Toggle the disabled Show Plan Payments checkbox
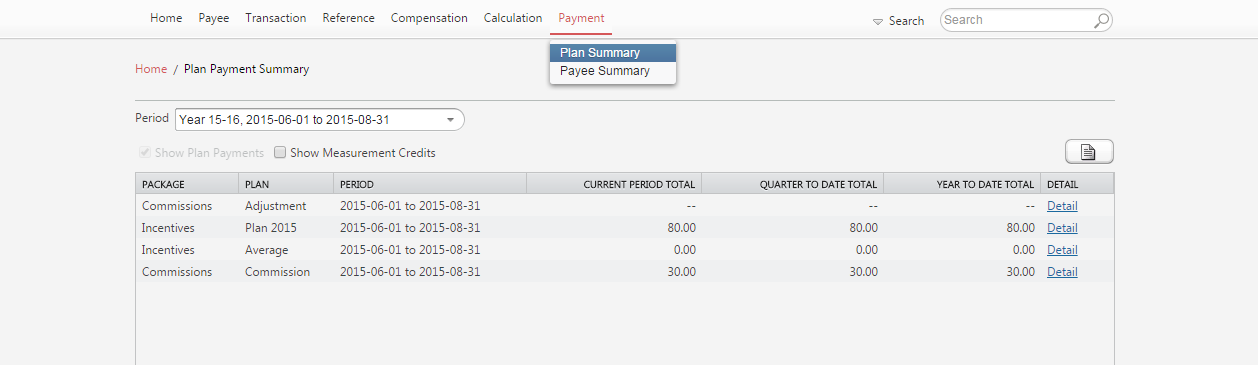Viewport: 1258px width, 365px height. pos(145,153)
